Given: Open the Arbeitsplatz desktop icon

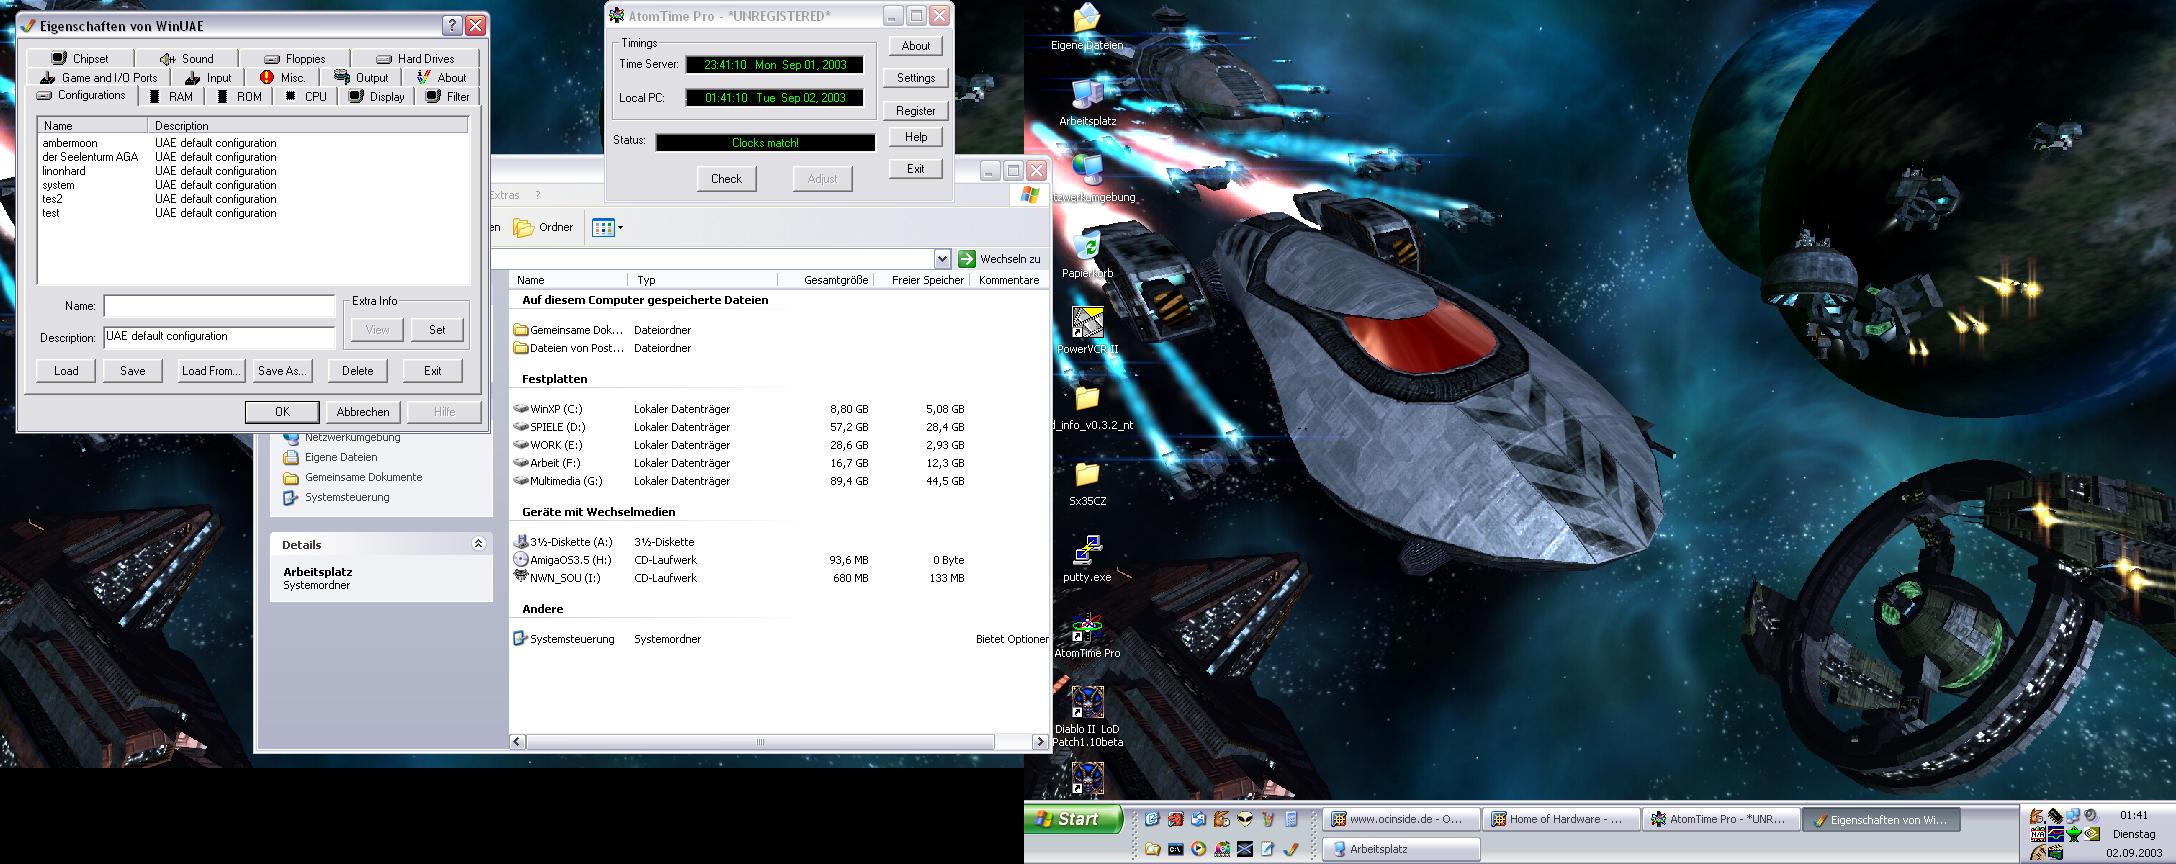Looking at the screenshot, I should click(1087, 94).
